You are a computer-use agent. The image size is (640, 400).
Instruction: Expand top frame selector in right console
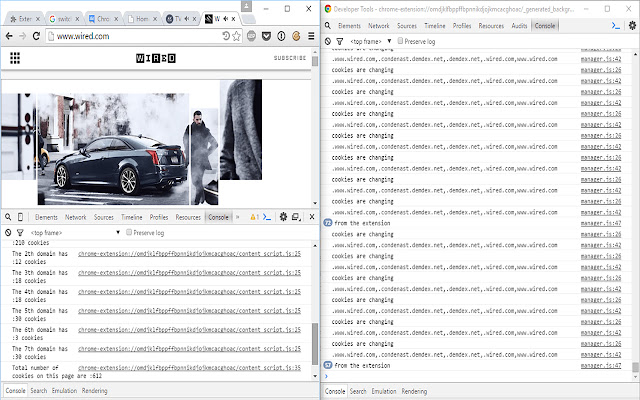[x=372, y=41]
